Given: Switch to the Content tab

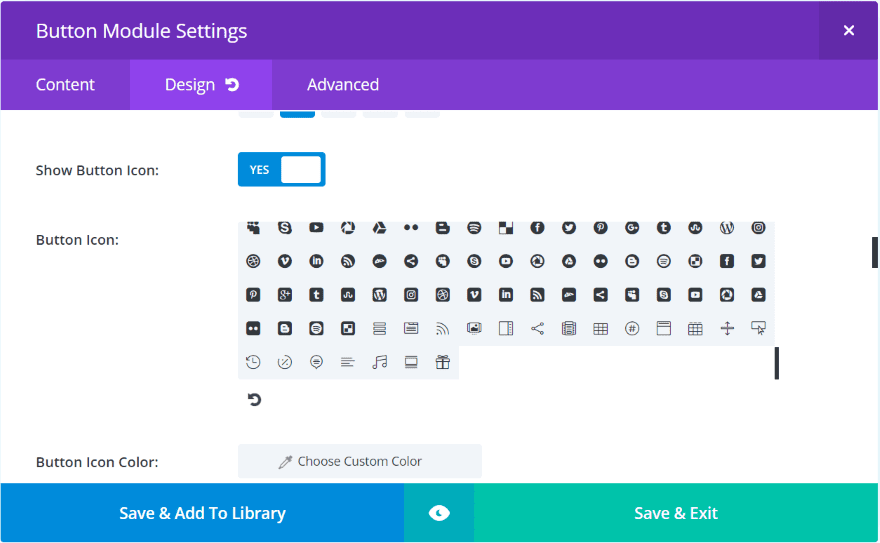Looking at the screenshot, I should coord(65,85).
